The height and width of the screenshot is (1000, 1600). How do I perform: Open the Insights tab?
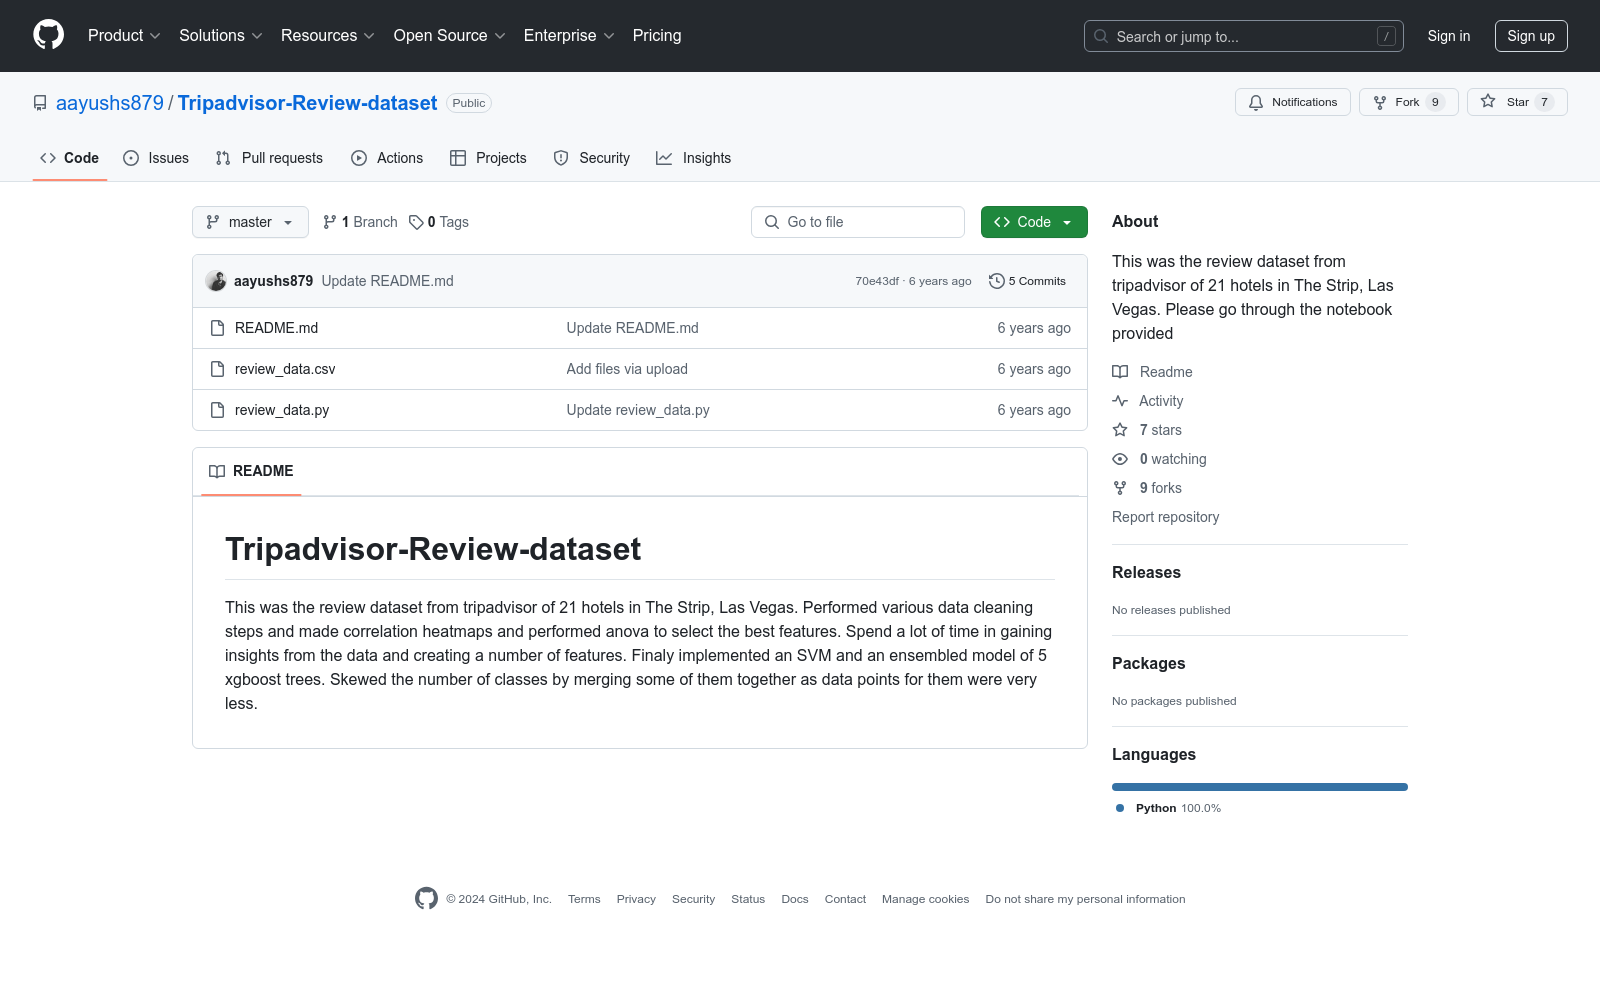click(694, 158)
